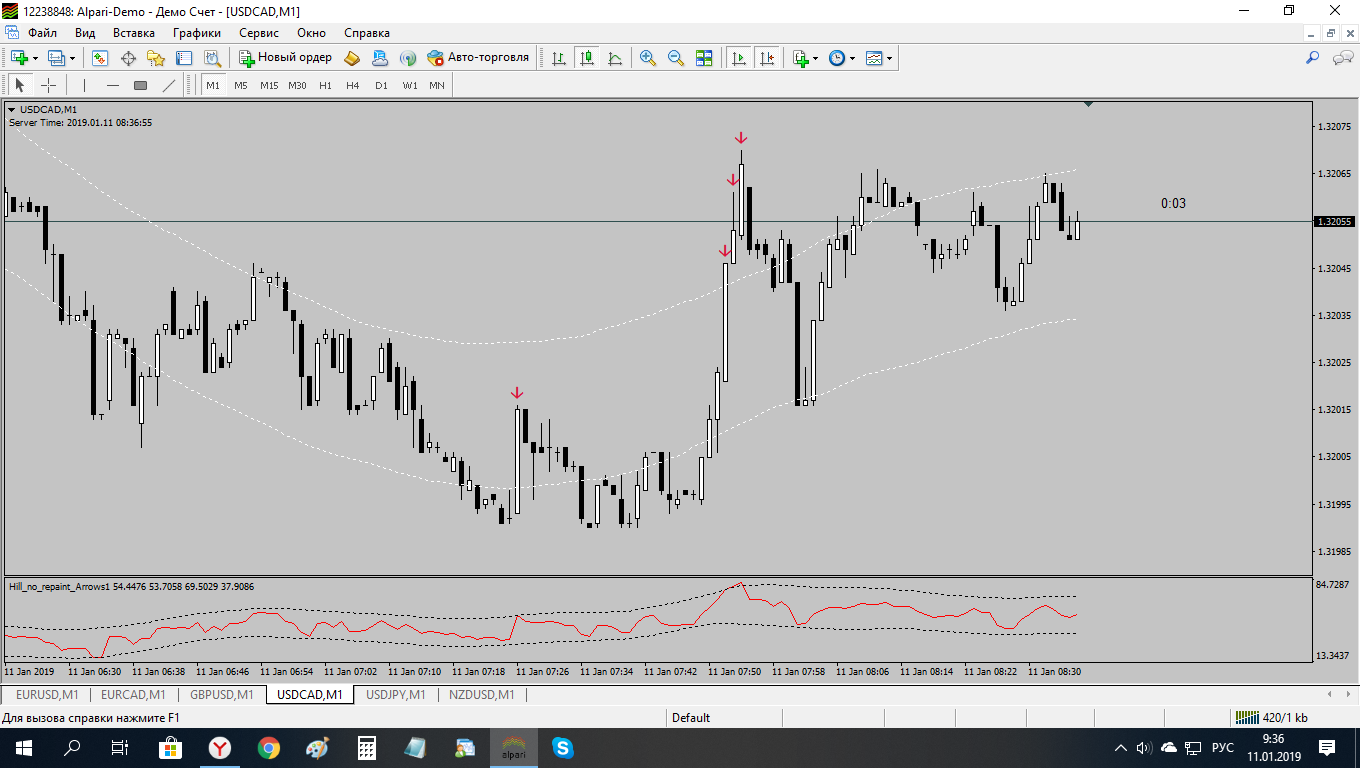Click the chart shift triangle marker

tap(1088, 104)
